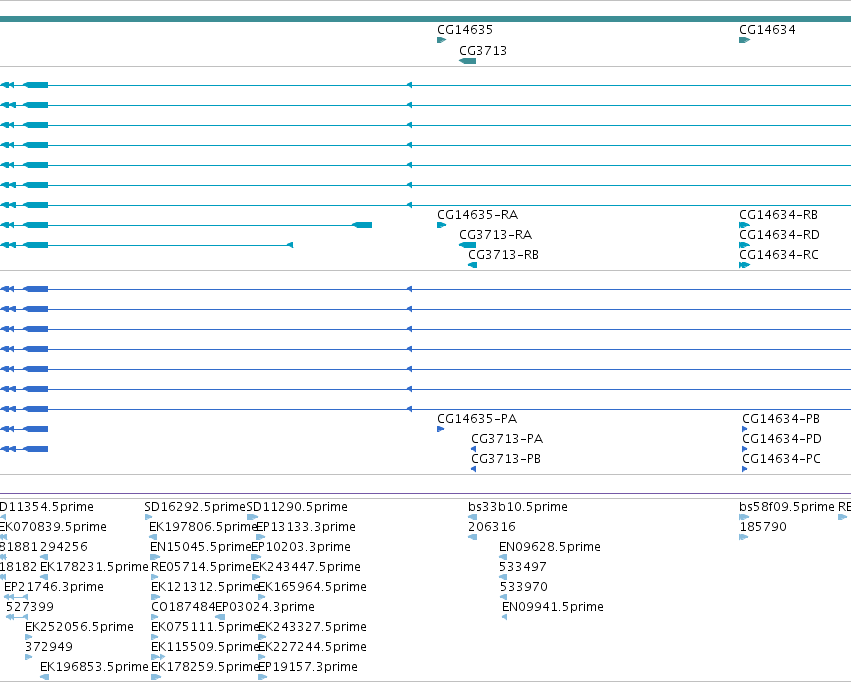The height and width of the screenshot is (682, 851).
Task: Choose the CG14634-PB protein feature
Action: [745, 429]
